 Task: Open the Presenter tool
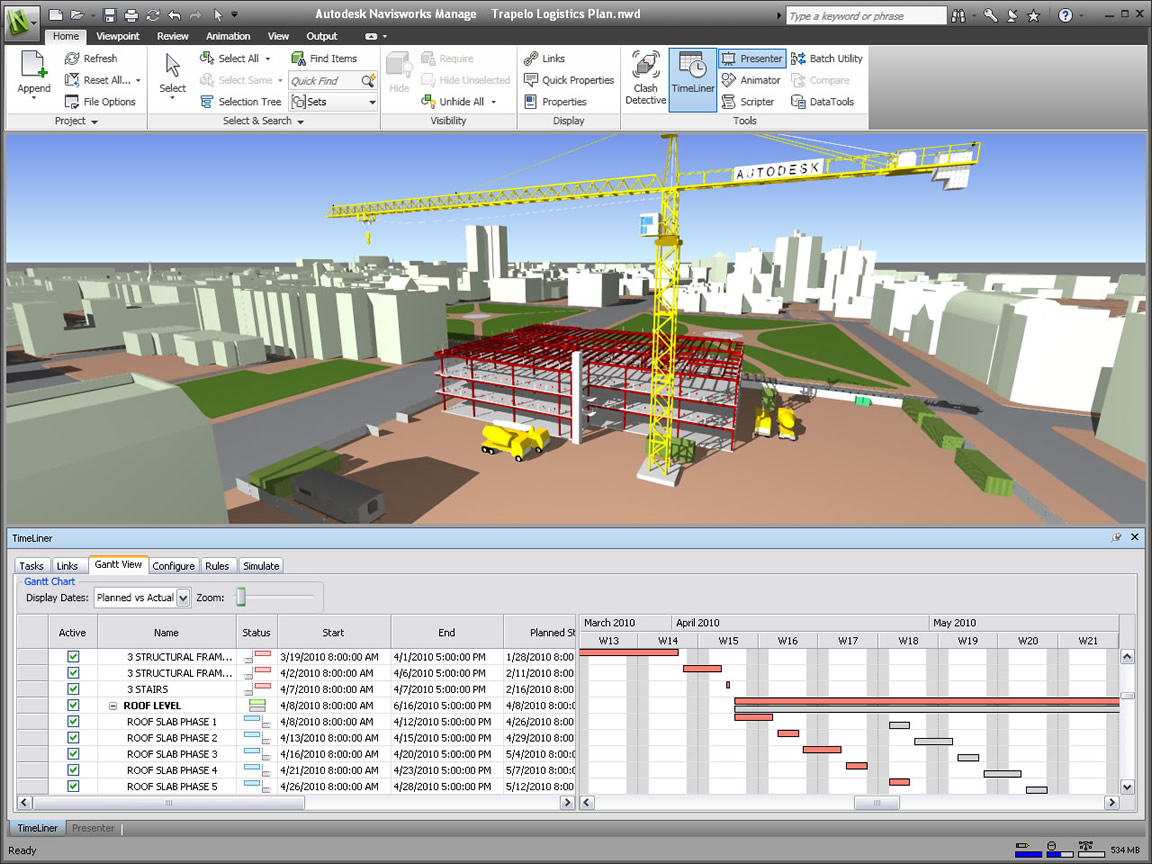[751, 58]
